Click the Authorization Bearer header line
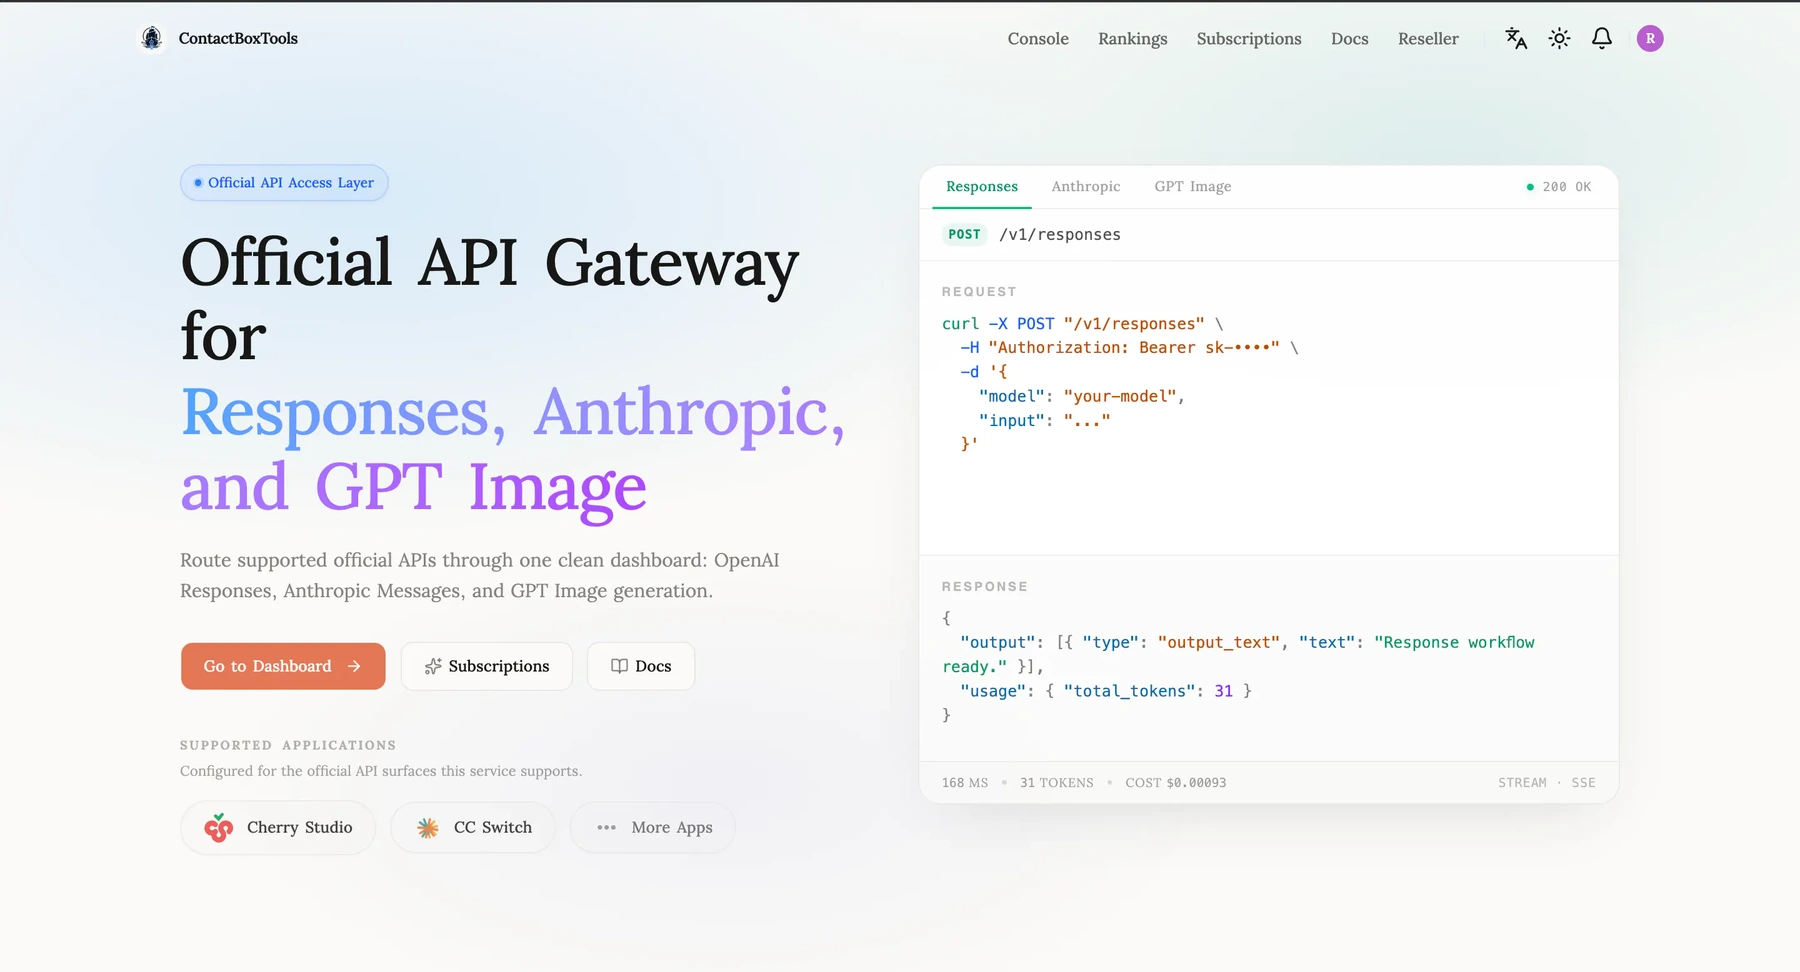Screen dimensions: 1800x972 click(1129, 348)
